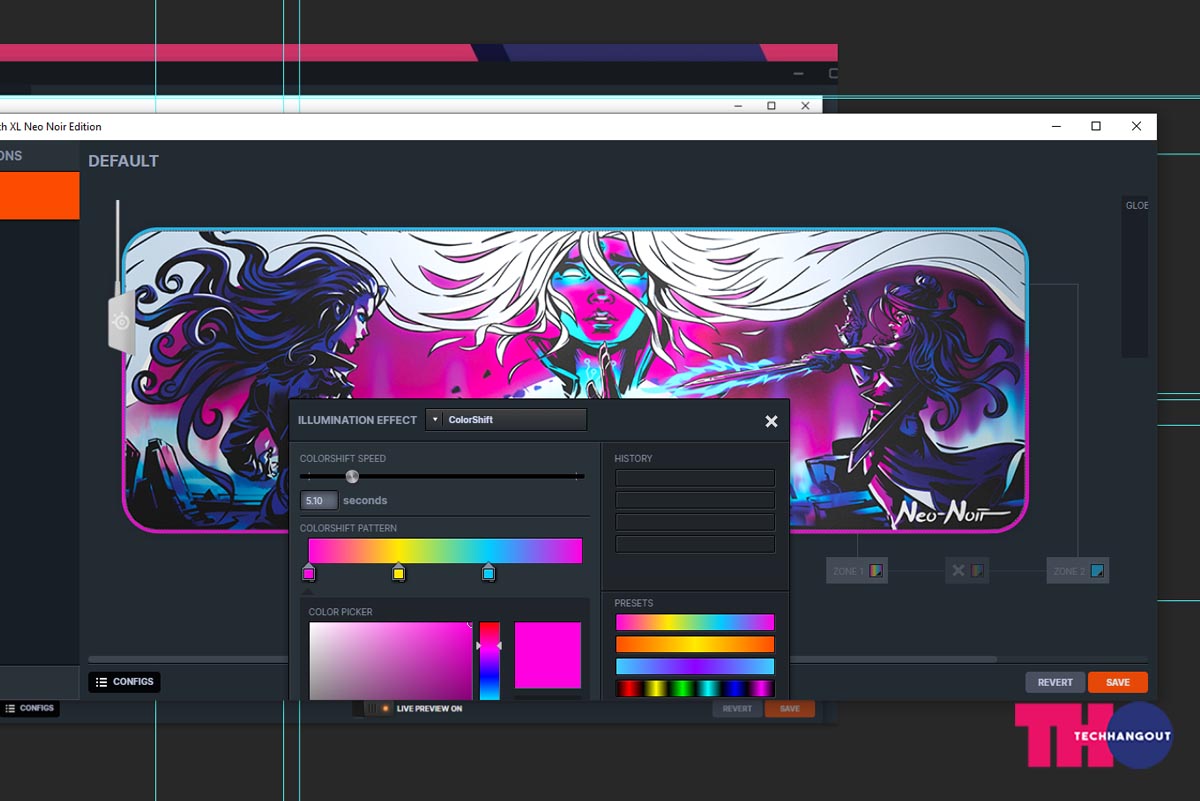
Task: Click the magenta current color preview swatch
Action: point(548,655)
